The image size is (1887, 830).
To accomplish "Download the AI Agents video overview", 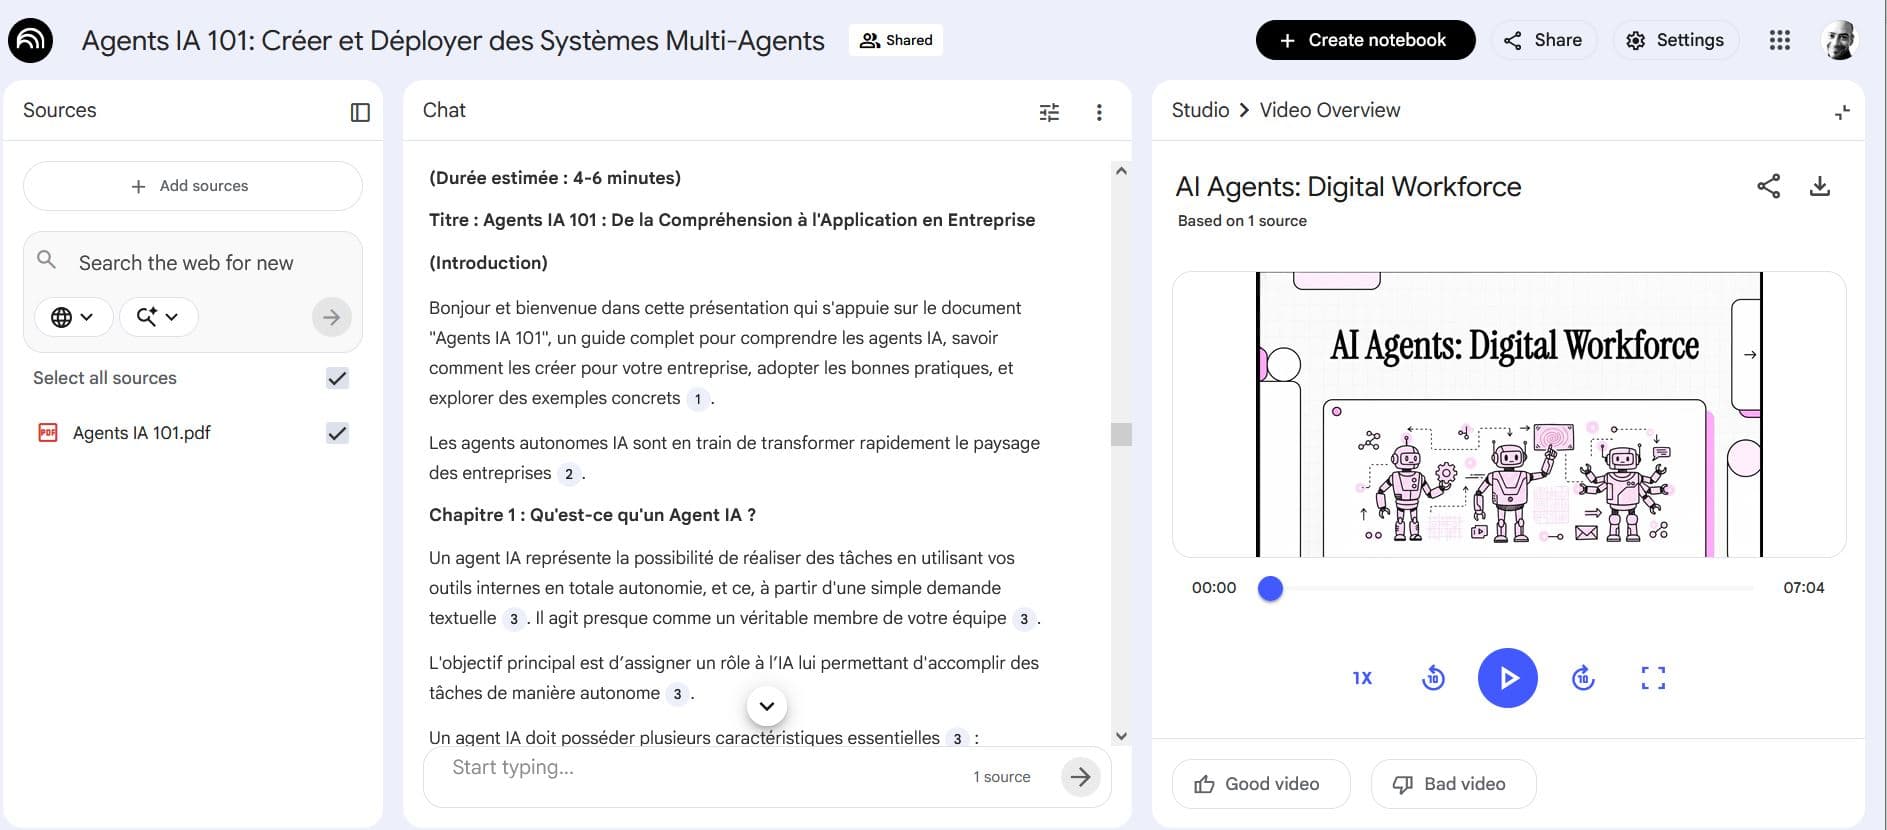I will coord(1819,186).
